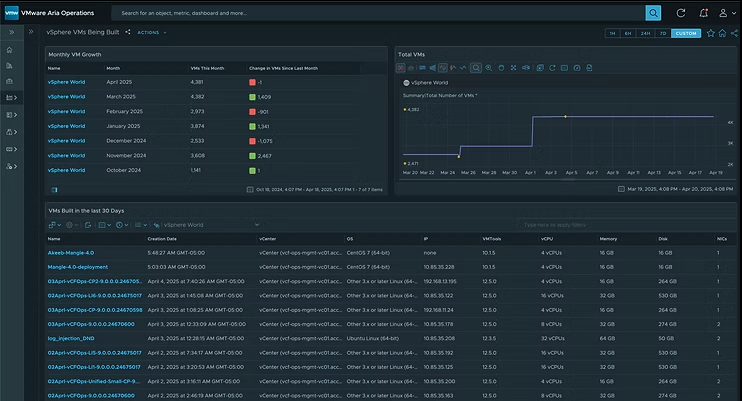
Task: Open the ACTIONS dropdown
Action: coord(151,33)
